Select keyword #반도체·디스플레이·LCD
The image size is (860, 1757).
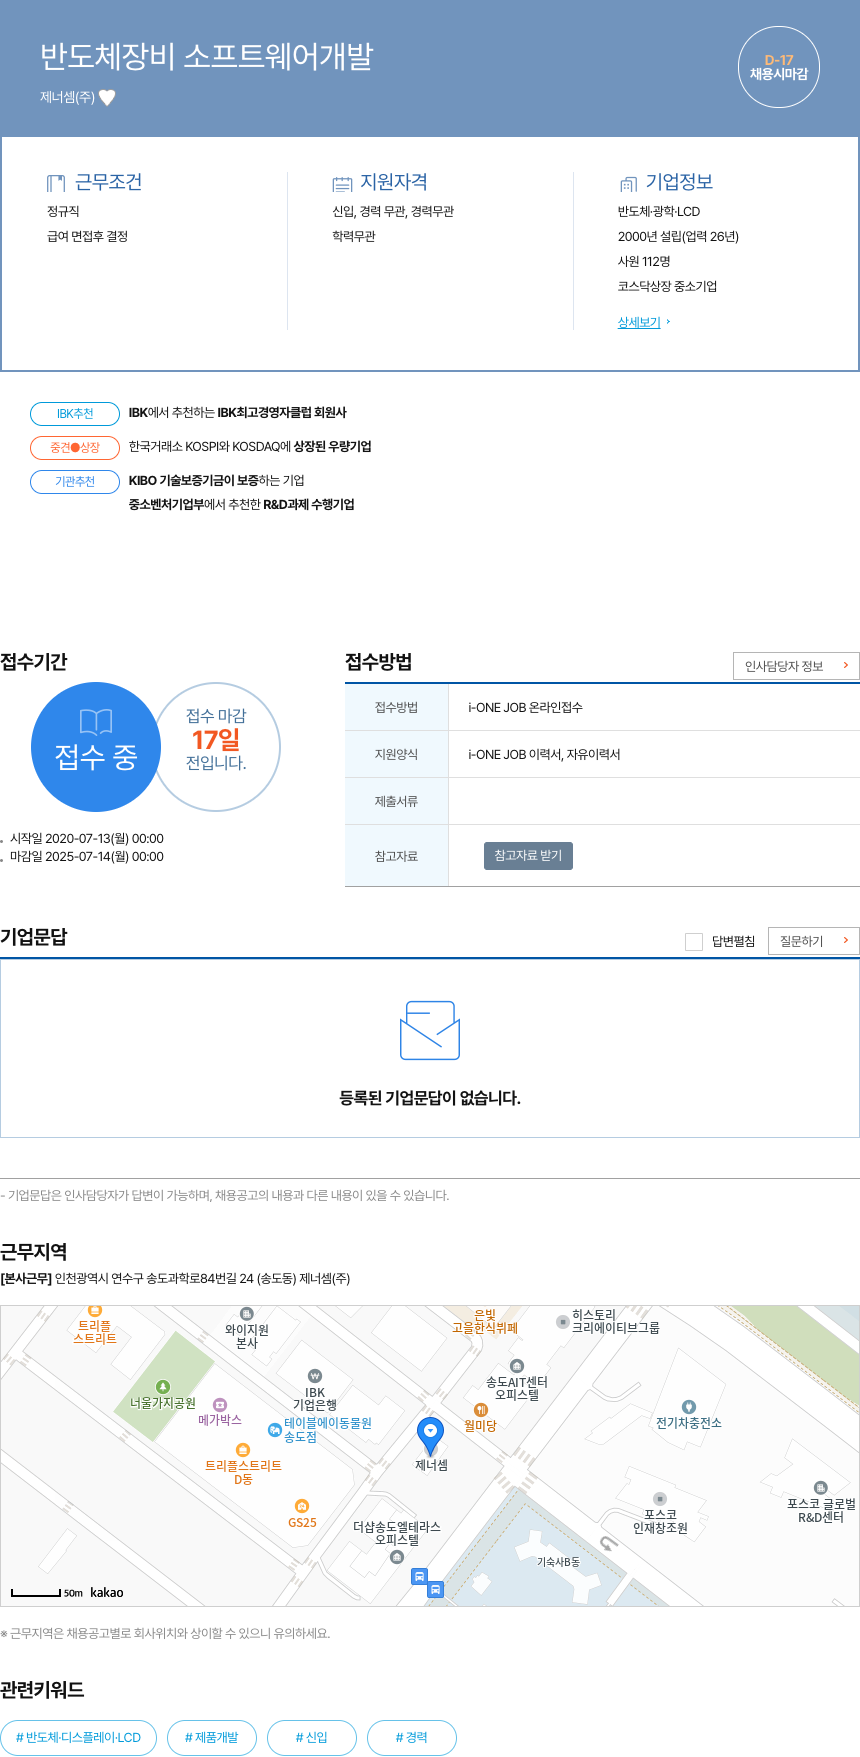coord(79,1738)
